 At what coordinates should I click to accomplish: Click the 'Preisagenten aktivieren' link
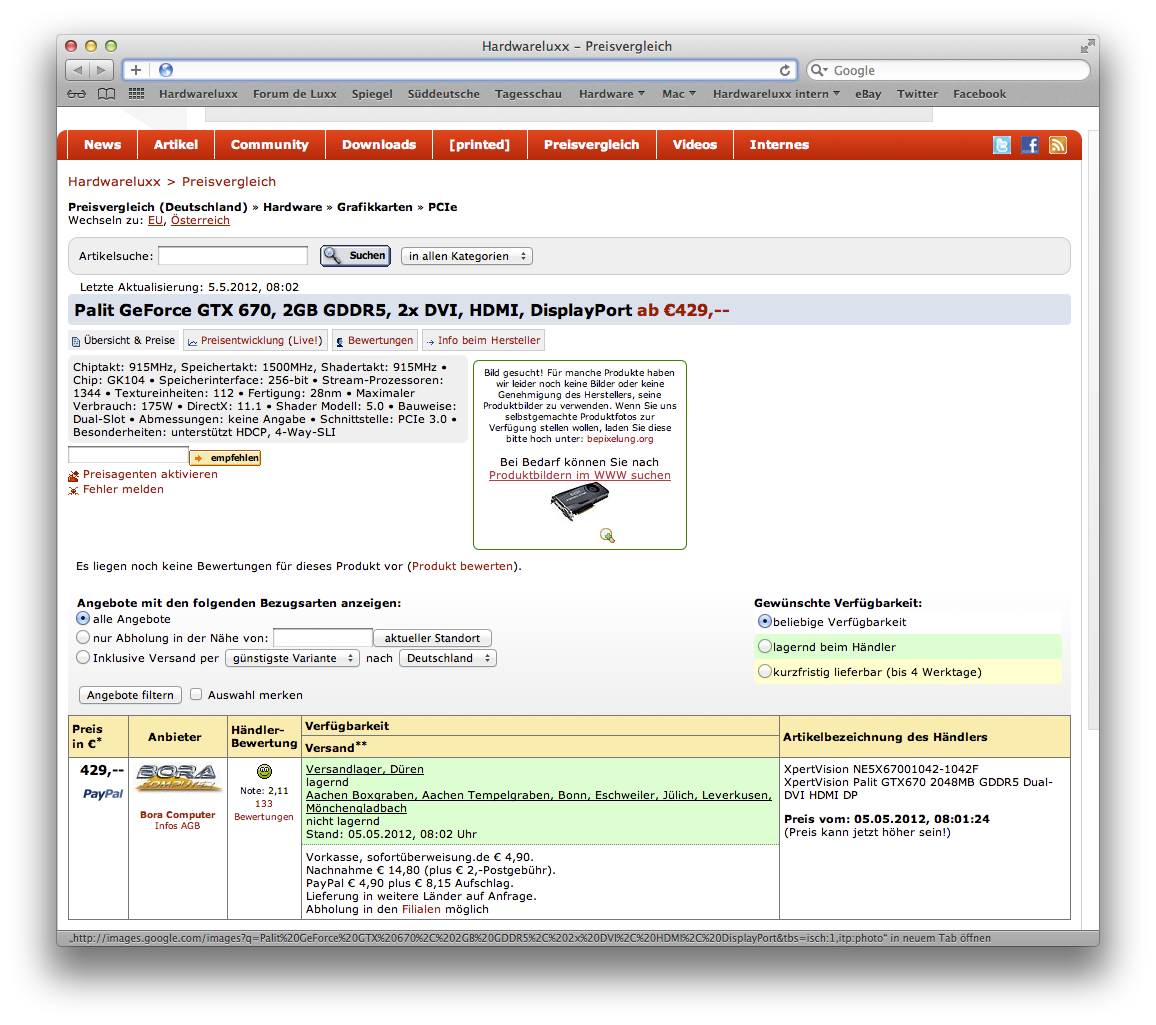(150, 474)
